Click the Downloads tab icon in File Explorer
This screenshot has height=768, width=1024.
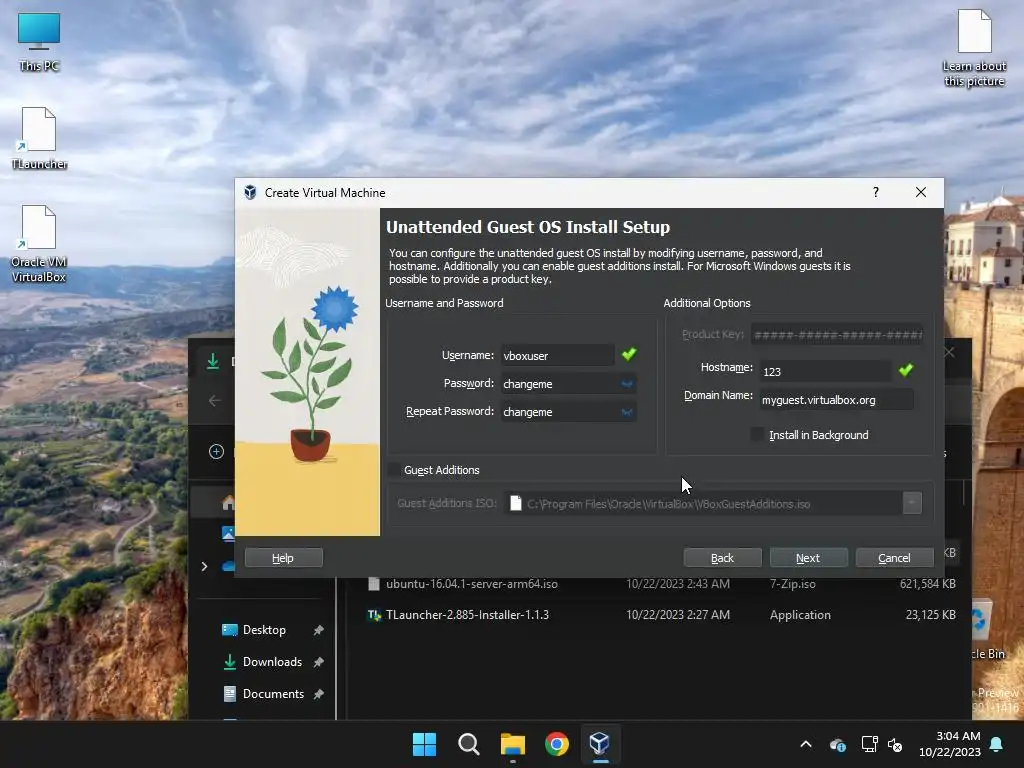pos(213,361)
